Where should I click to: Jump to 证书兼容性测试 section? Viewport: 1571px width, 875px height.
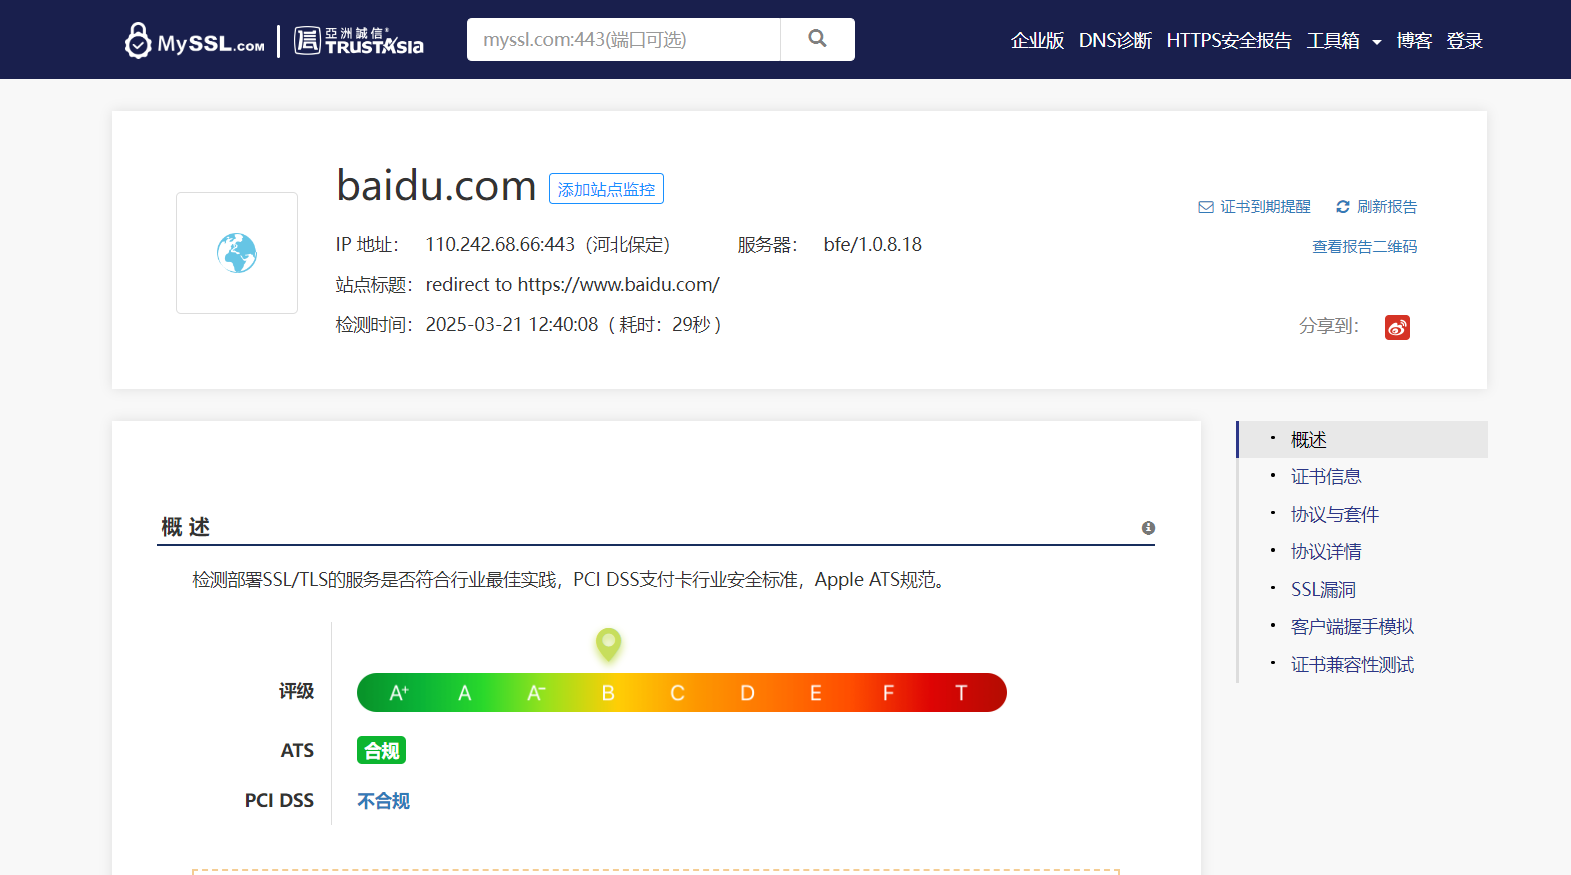pos(1352,665)
